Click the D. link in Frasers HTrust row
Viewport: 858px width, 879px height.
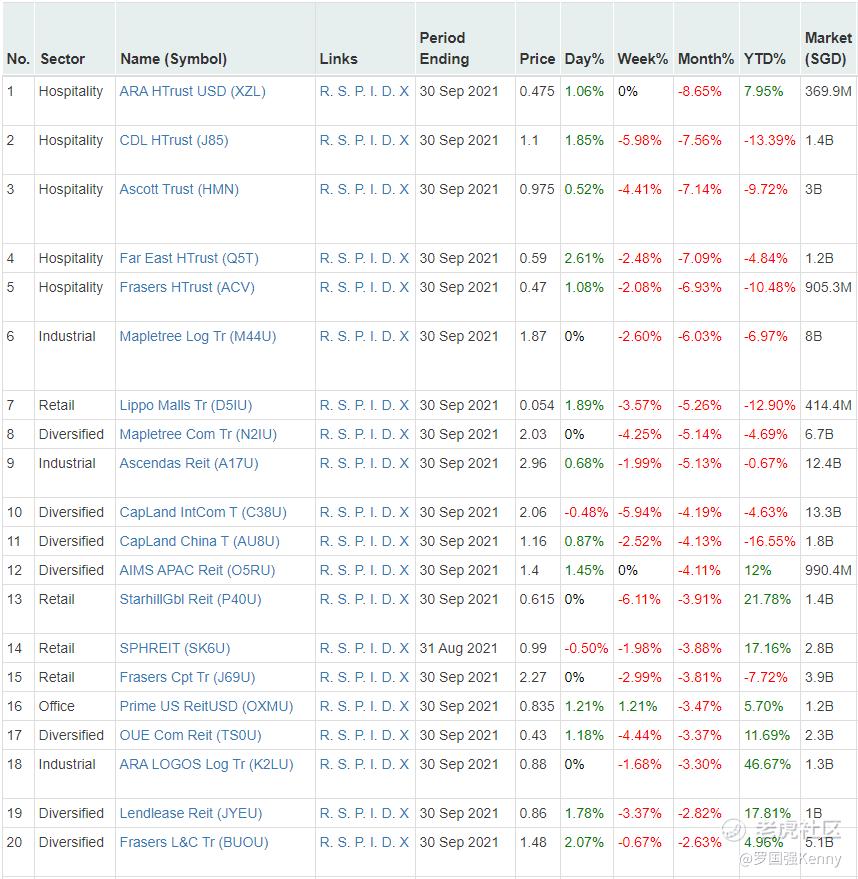tap(388, 287)
